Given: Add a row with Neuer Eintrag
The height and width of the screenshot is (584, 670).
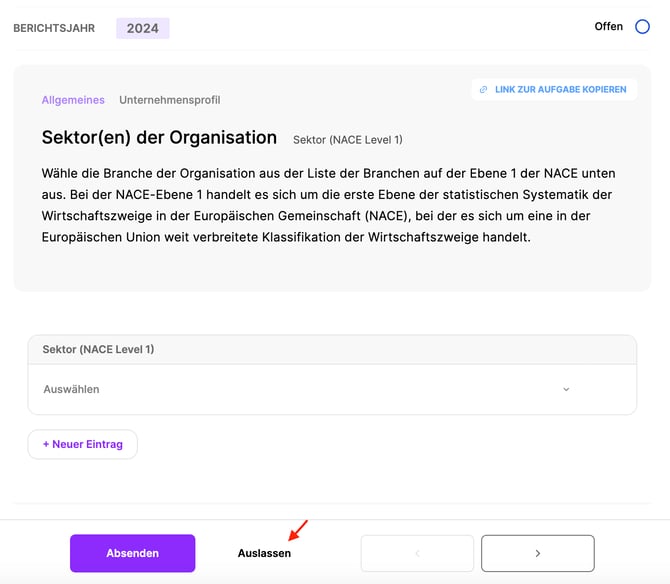Looking at the screenshot, I should click(x=82, y=444).
